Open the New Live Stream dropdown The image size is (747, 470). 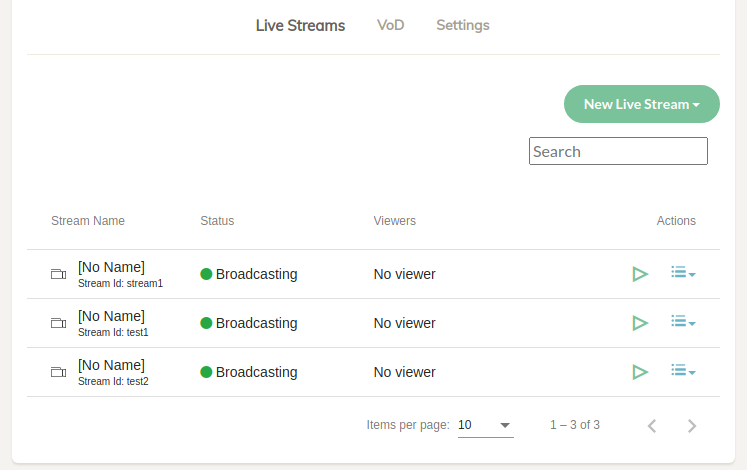point(642,104)
